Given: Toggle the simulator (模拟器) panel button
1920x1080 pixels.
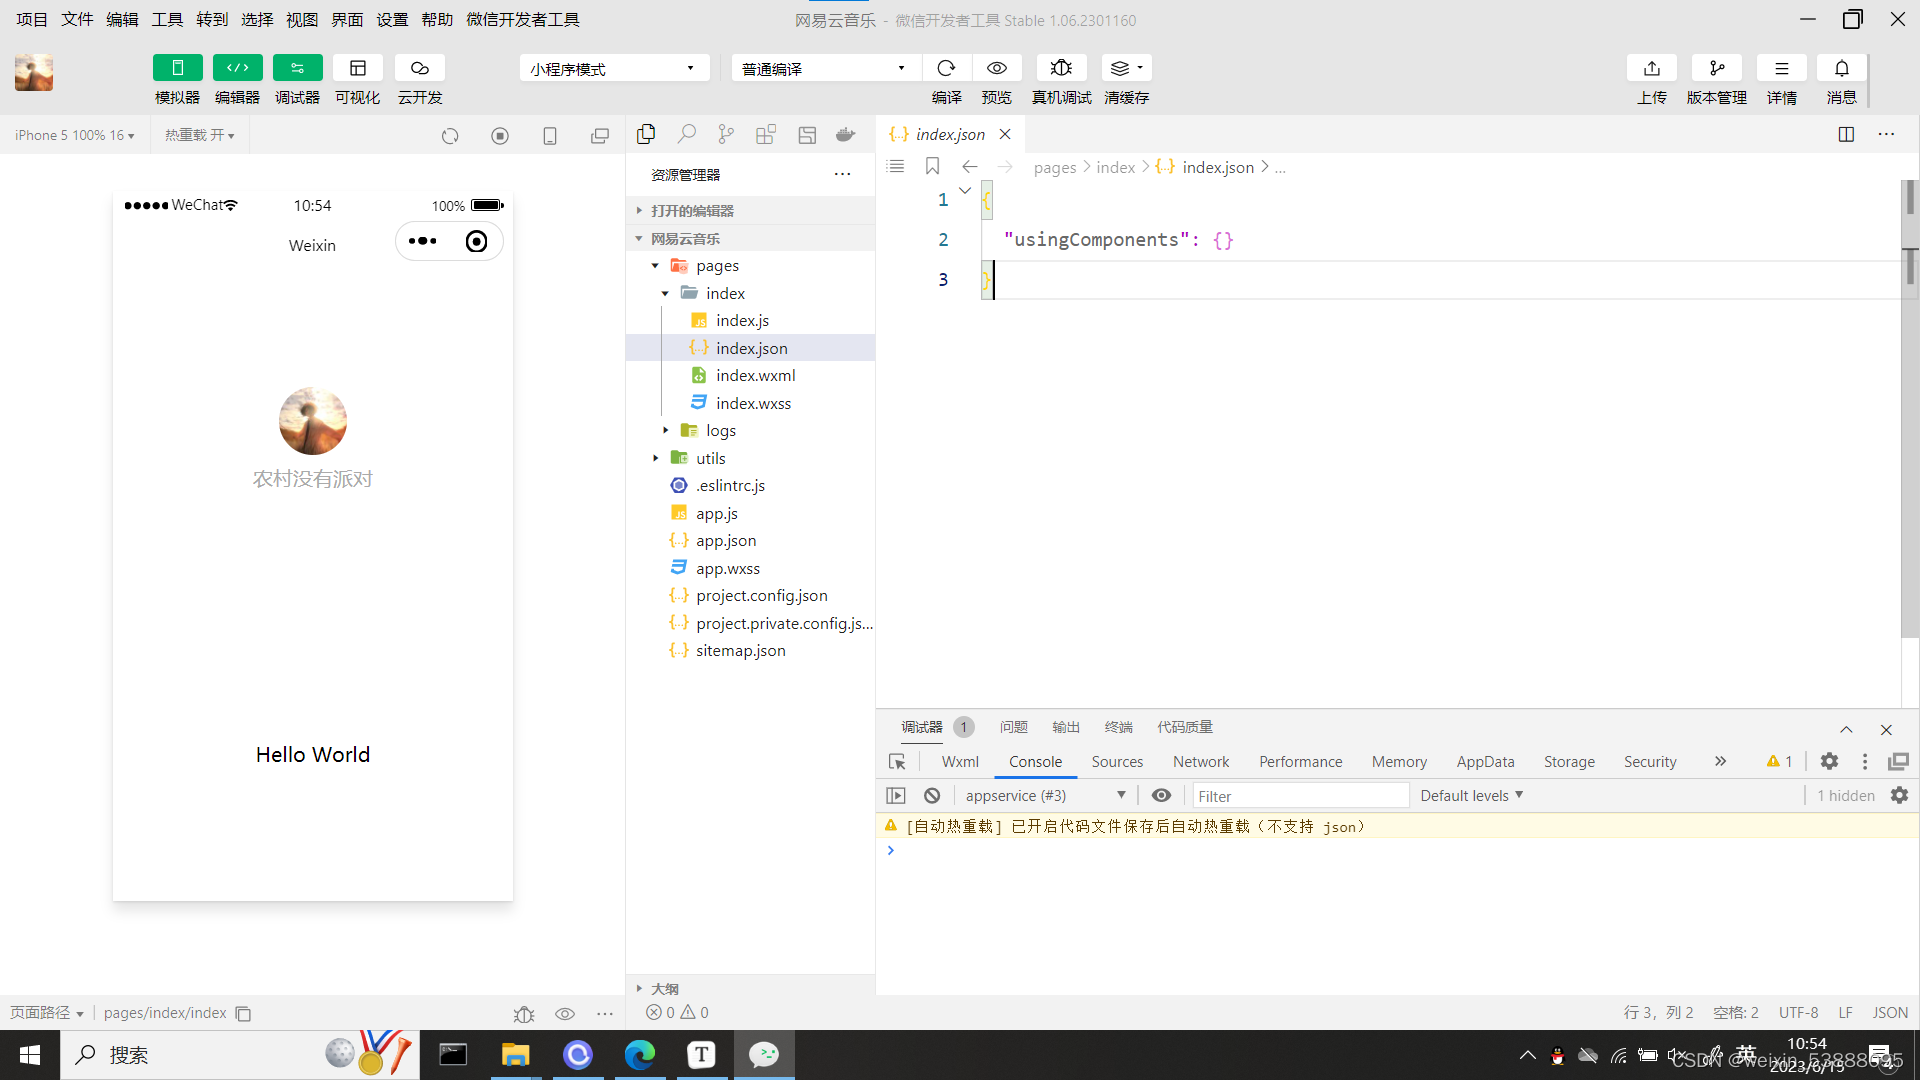Looking at the screenshot, I should tap(177, 68).
